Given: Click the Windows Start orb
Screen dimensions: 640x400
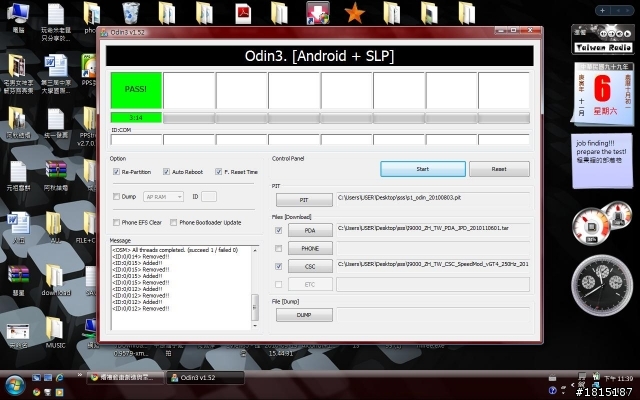Looking at the screenshot, I should (15, 385).
